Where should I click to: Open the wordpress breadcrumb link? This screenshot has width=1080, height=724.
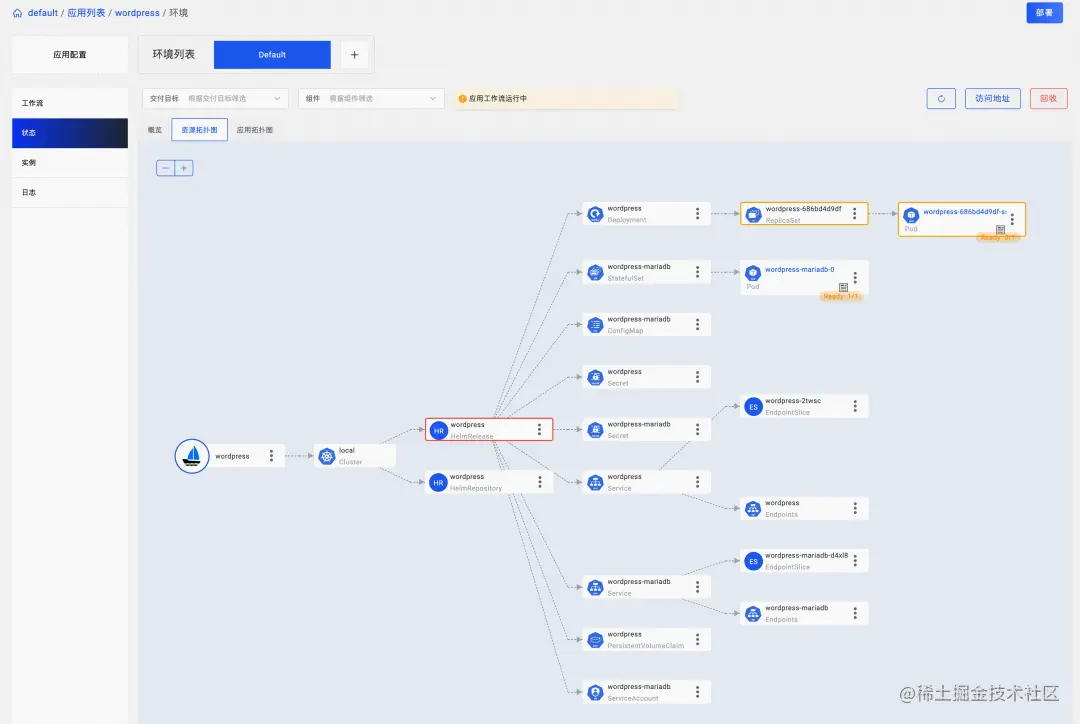coord(137,13)
